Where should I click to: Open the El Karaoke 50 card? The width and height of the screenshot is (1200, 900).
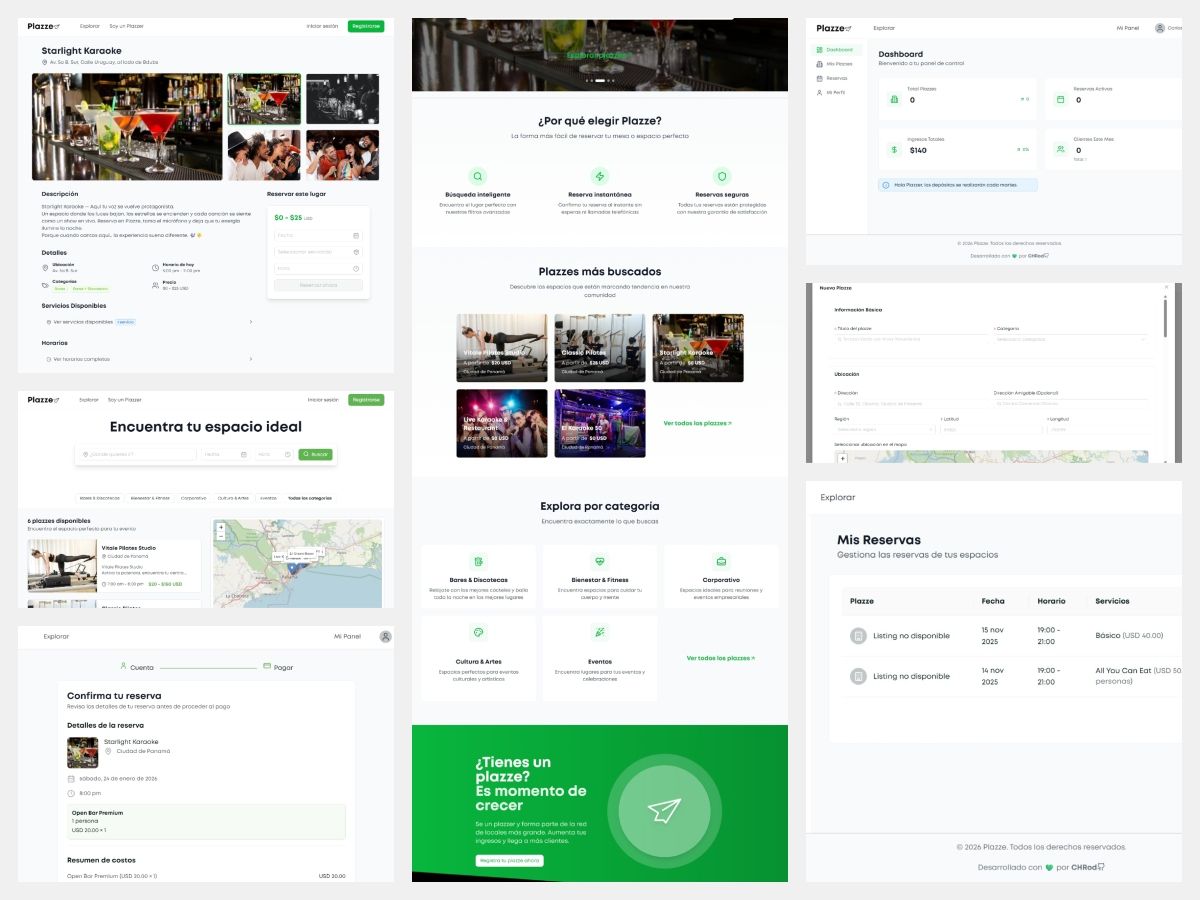[x=599, y=423]
